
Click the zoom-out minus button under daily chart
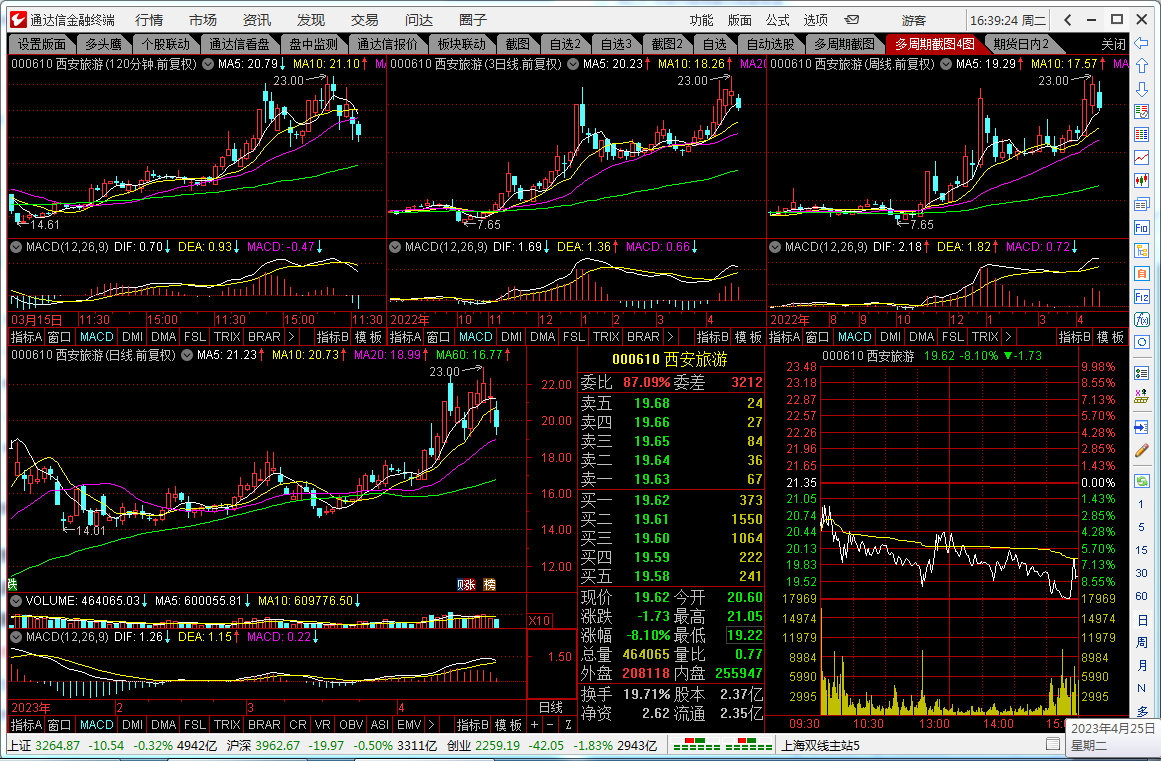click(551, 725)
